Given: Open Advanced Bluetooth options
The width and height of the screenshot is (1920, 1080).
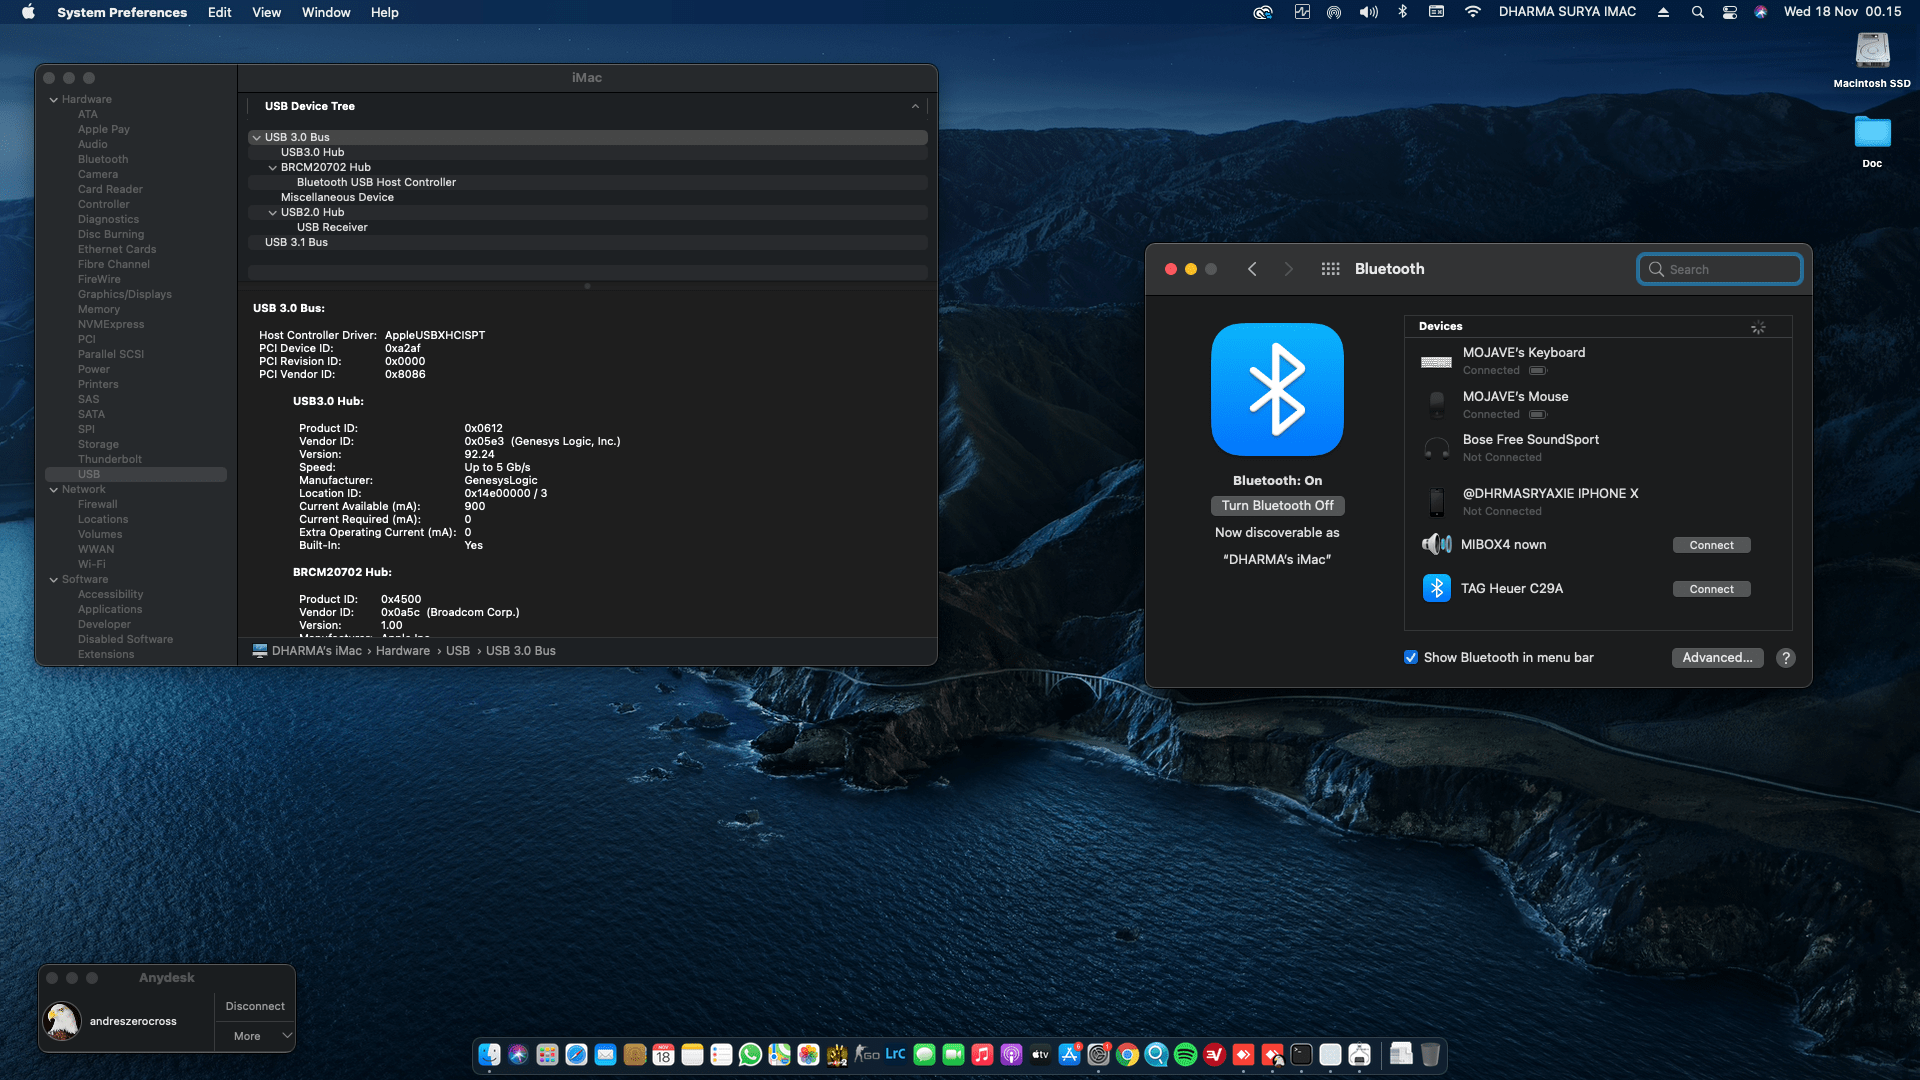Looking at the screenshot, I should [1716, 658].
